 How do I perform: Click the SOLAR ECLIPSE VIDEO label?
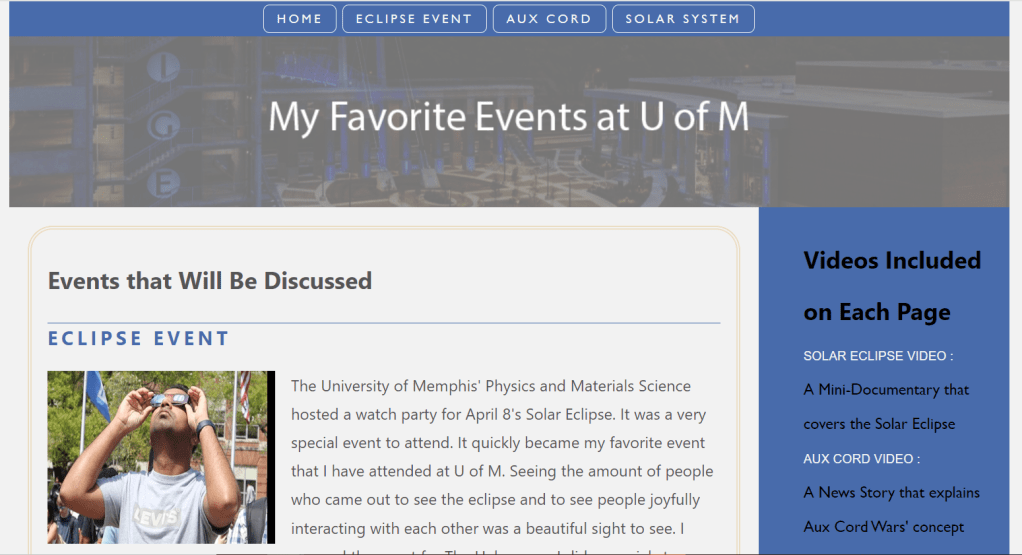tap(878, 356)
